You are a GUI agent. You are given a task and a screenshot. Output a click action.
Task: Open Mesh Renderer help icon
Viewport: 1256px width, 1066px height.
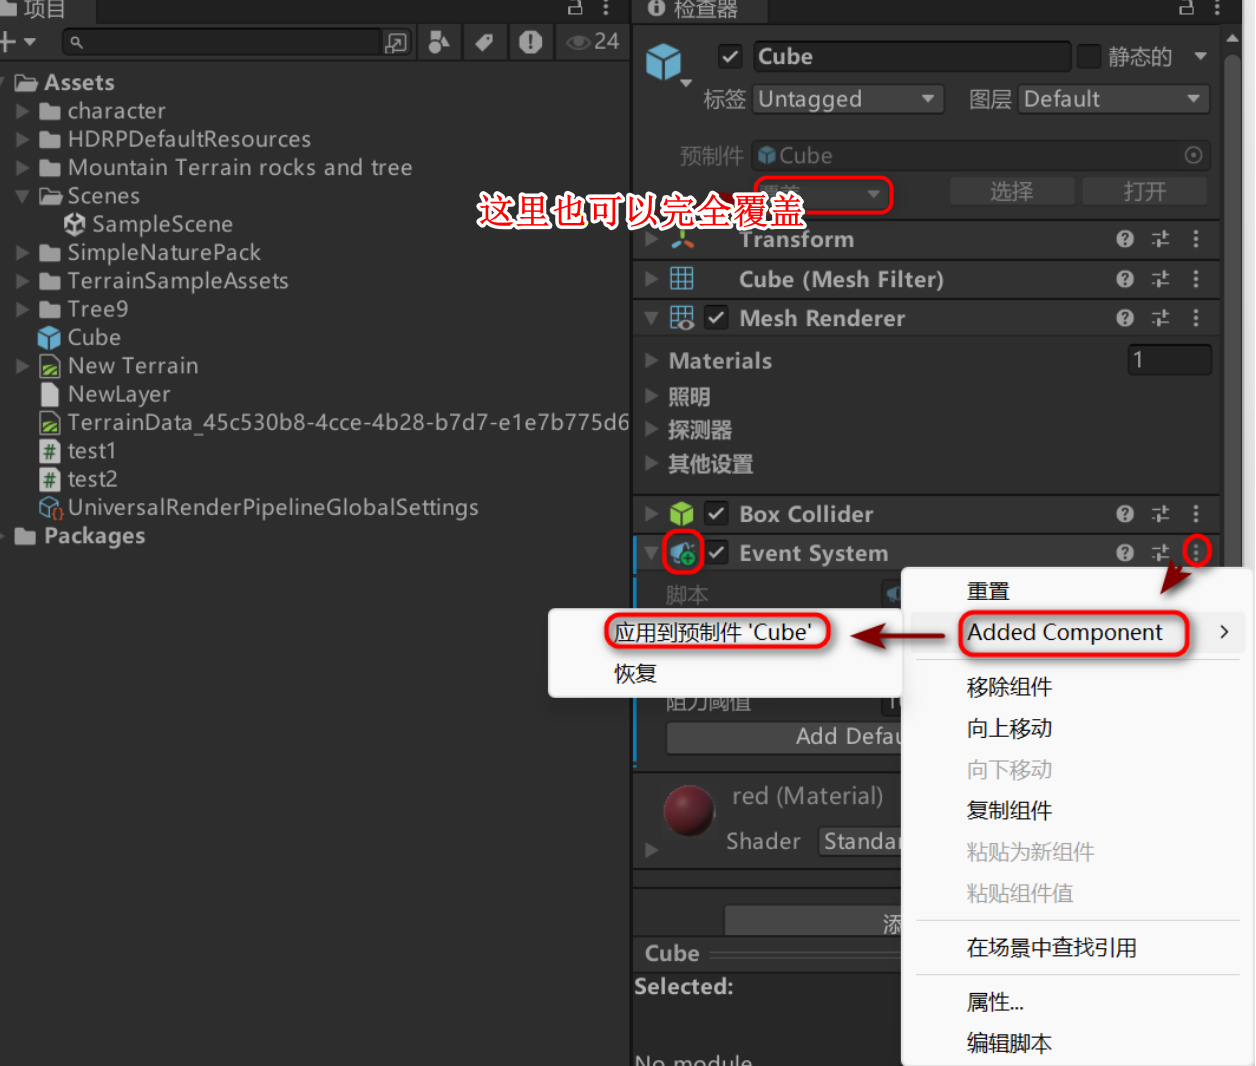tap(1125, 318)
